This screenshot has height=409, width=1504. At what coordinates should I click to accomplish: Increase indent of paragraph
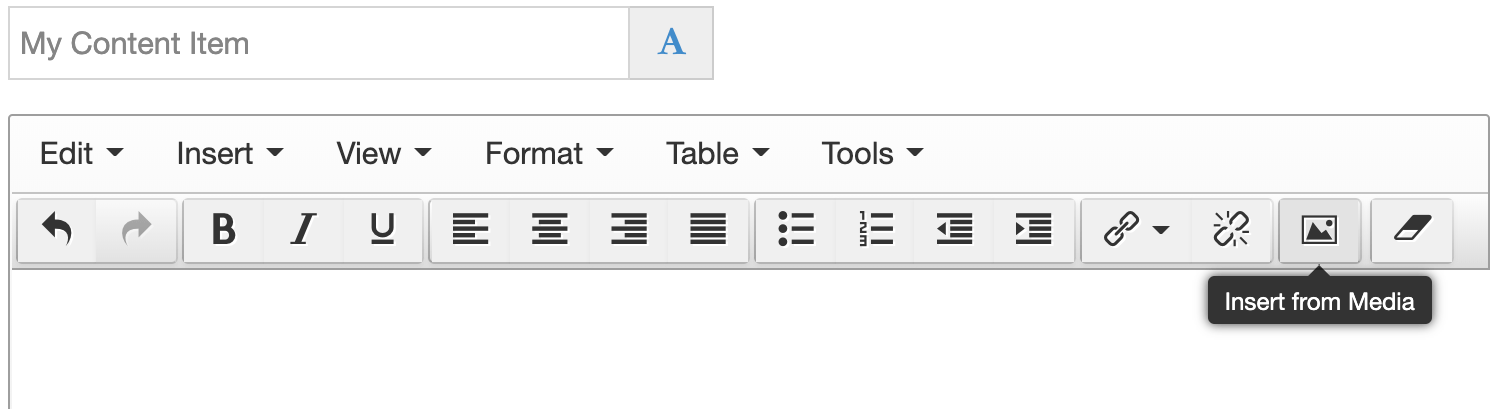tap(1033, 231)
